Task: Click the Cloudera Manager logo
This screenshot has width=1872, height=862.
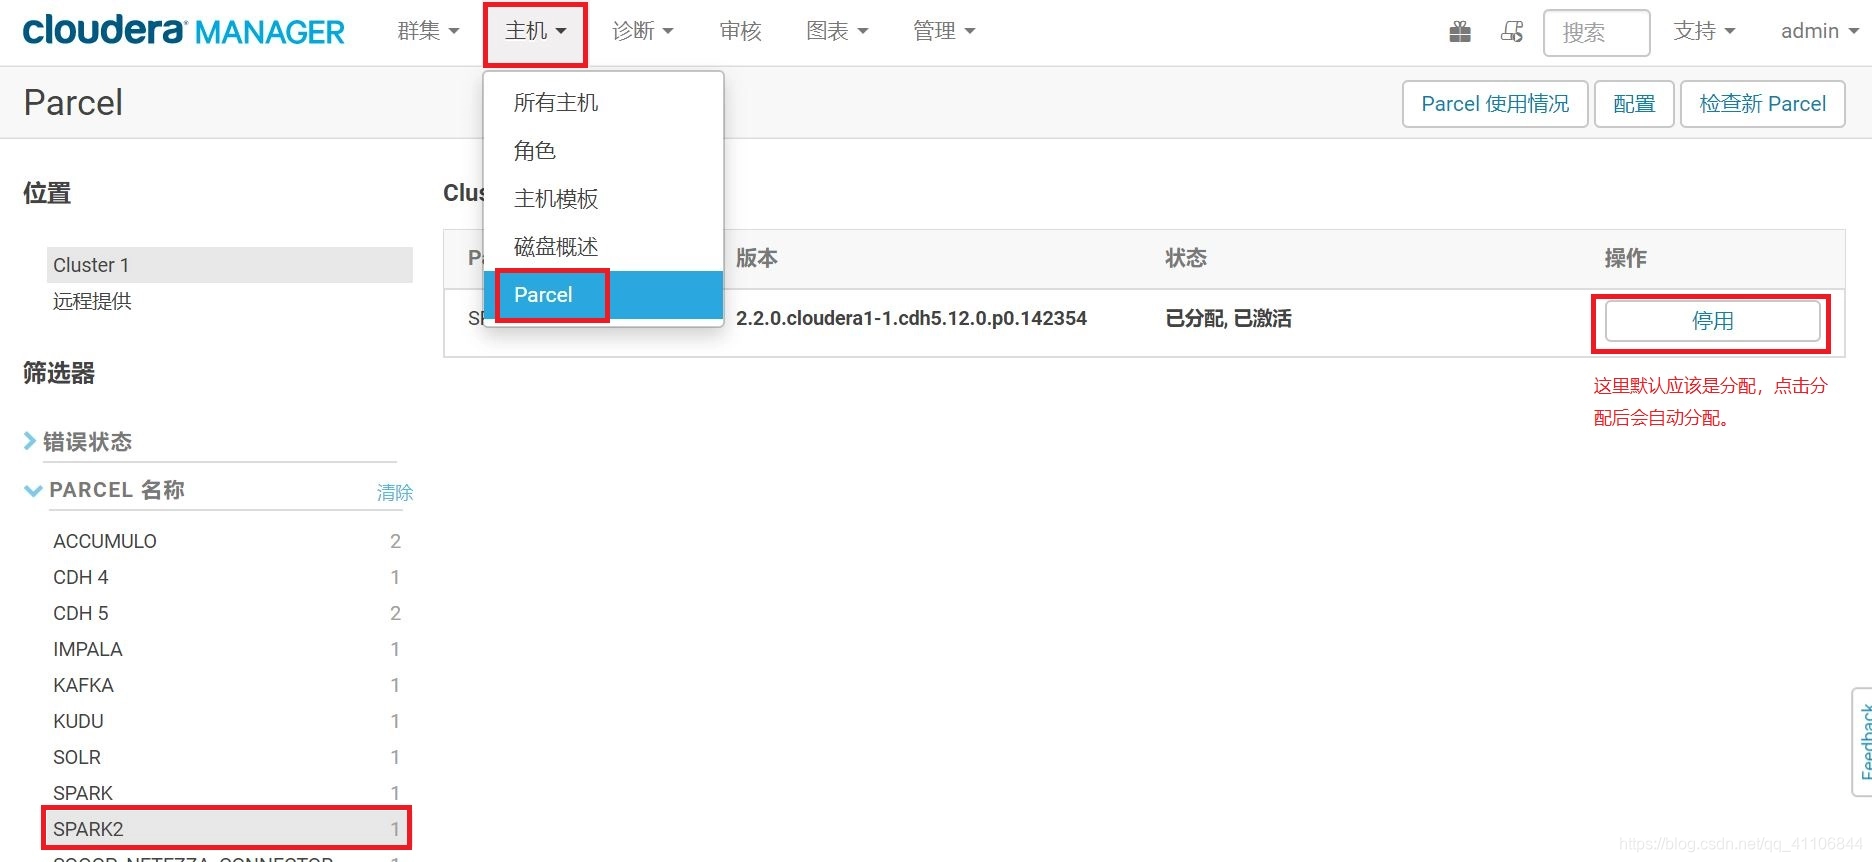Action: [x=183, y=31]
